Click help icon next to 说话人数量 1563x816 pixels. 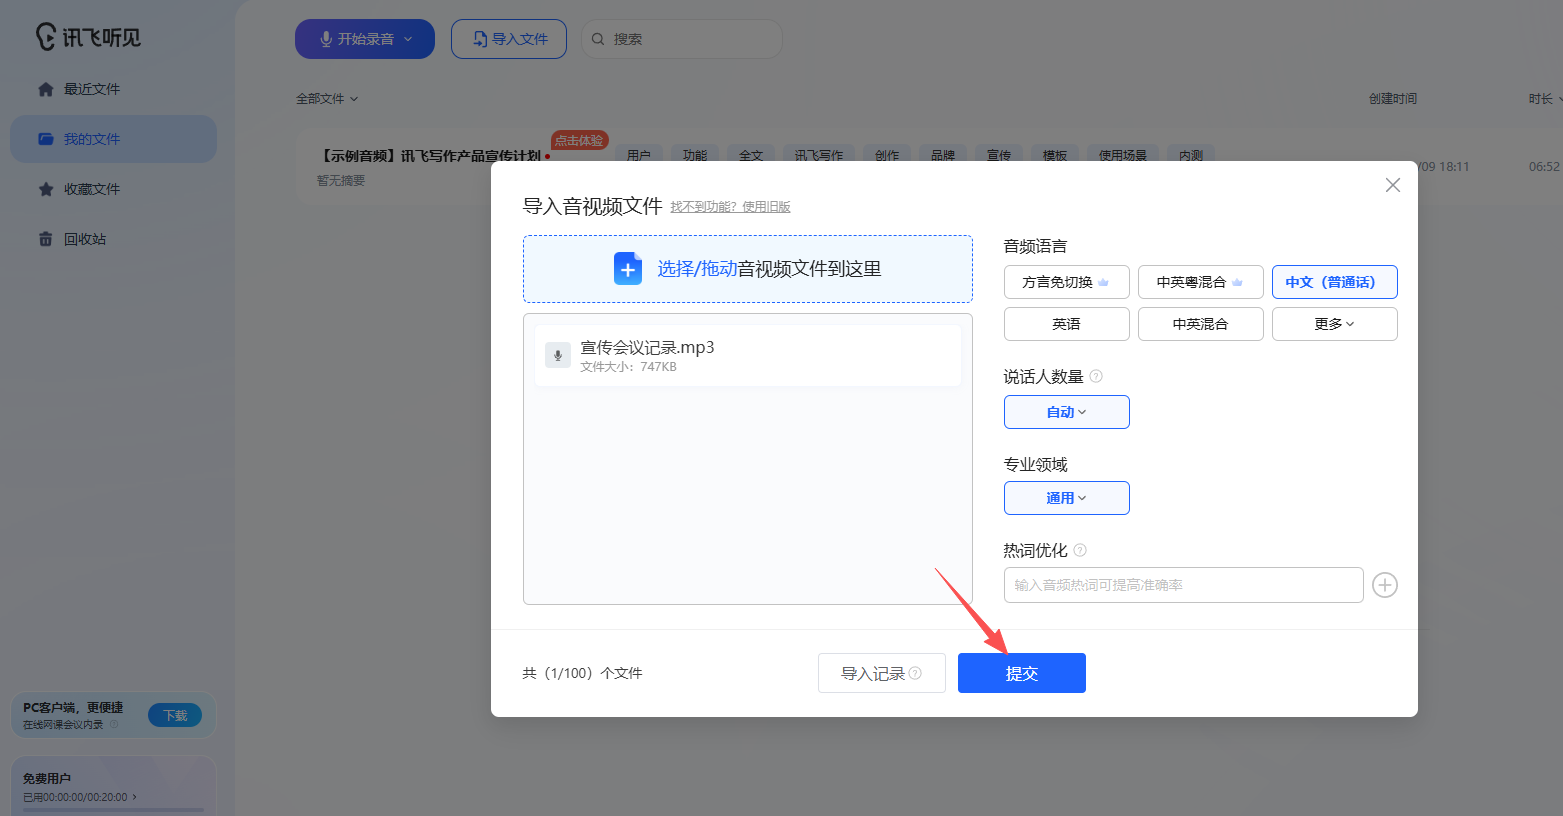1096,376
